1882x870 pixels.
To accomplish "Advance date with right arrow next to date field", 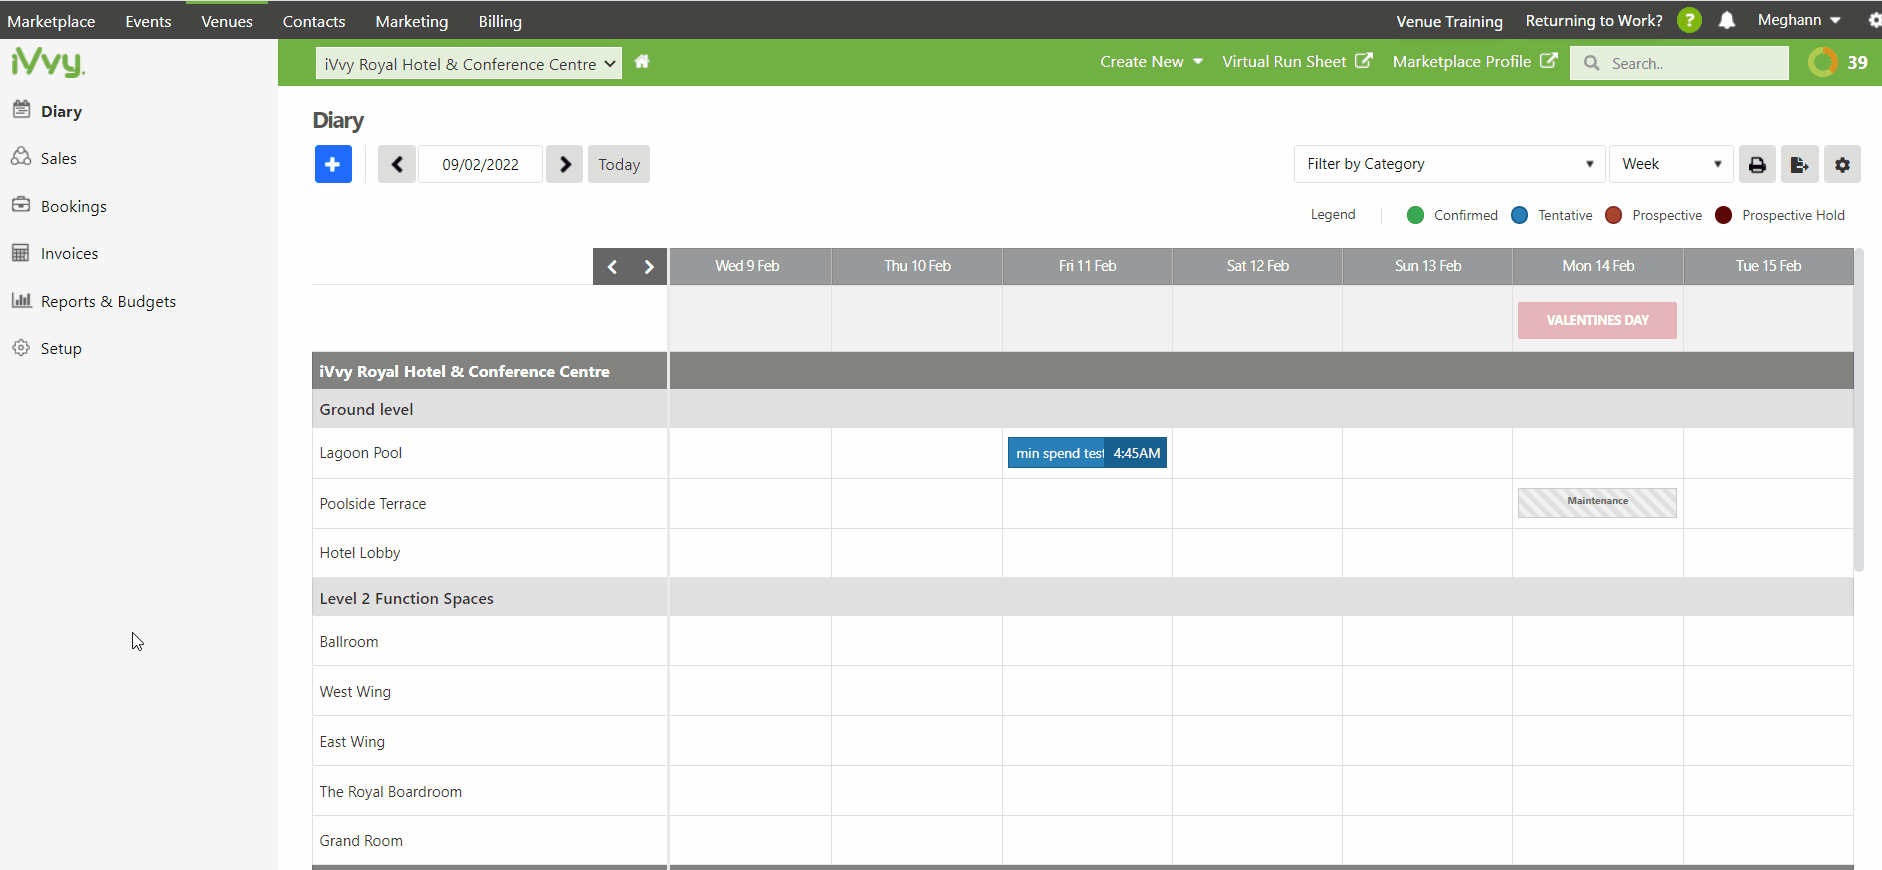I will (565, 164).
